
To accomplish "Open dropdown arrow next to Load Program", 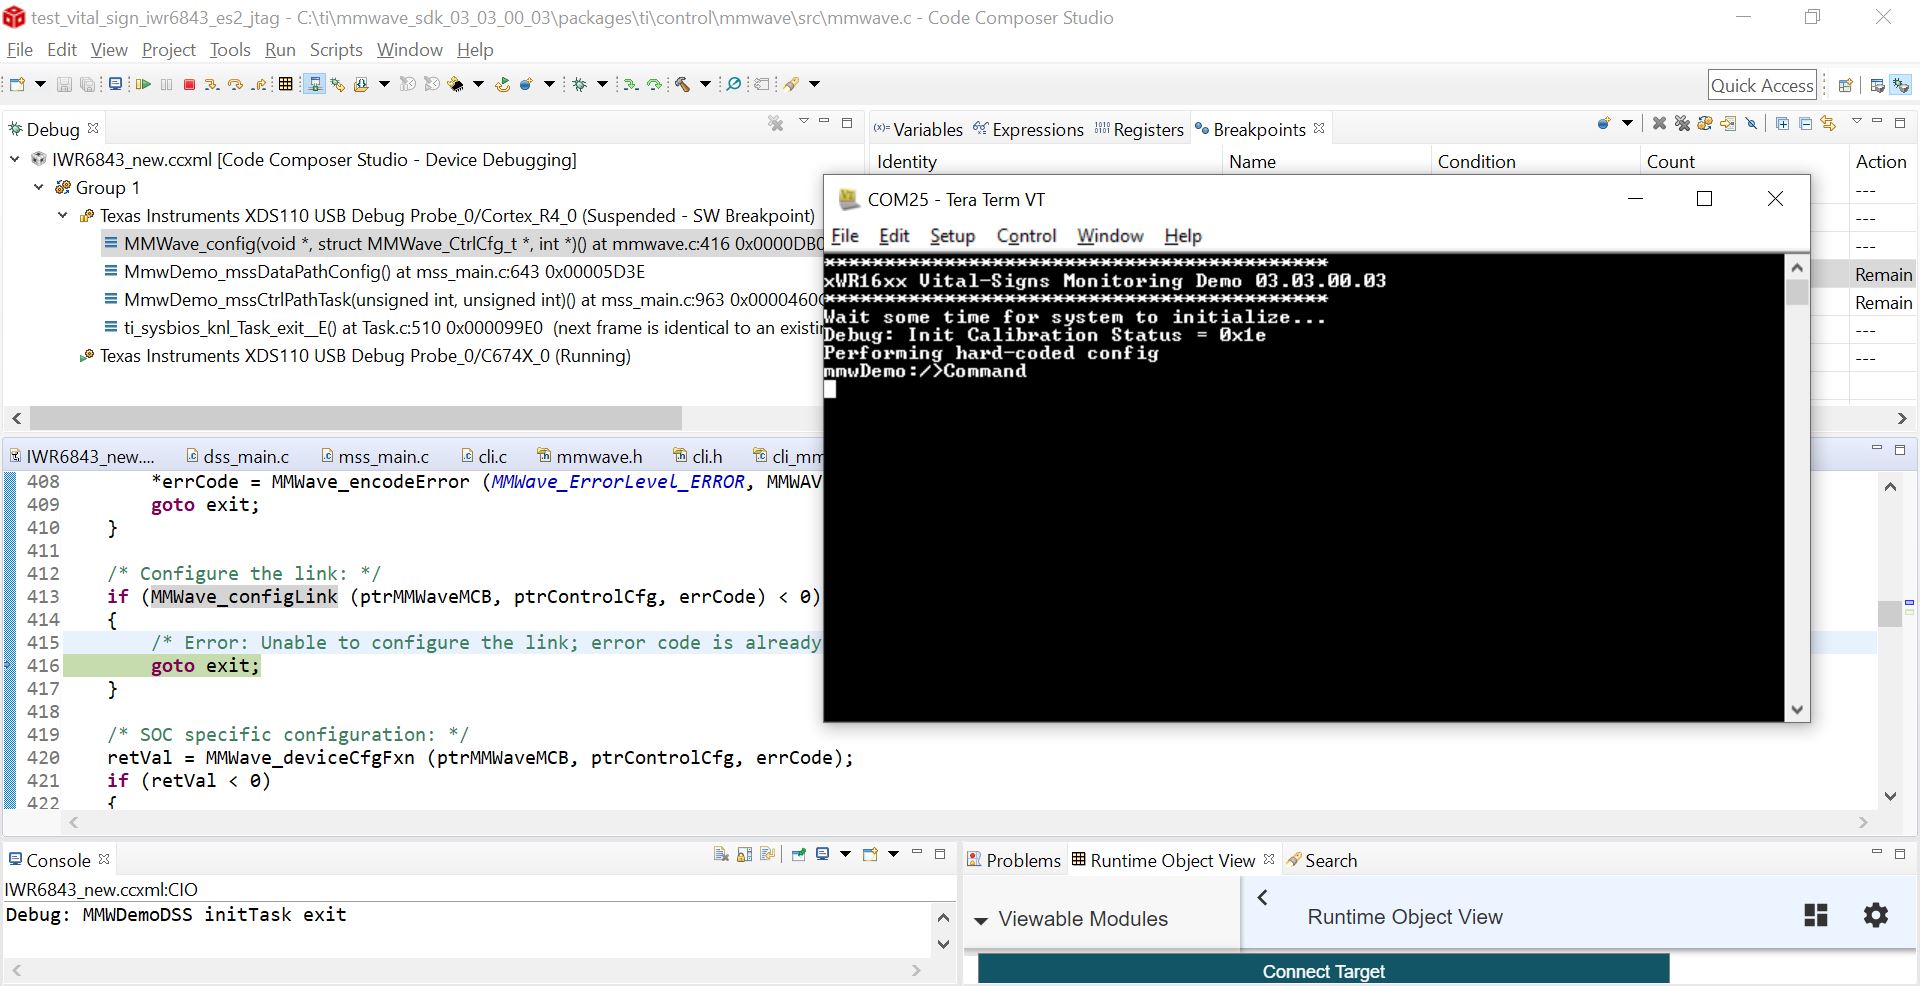I will pos(478,84).
